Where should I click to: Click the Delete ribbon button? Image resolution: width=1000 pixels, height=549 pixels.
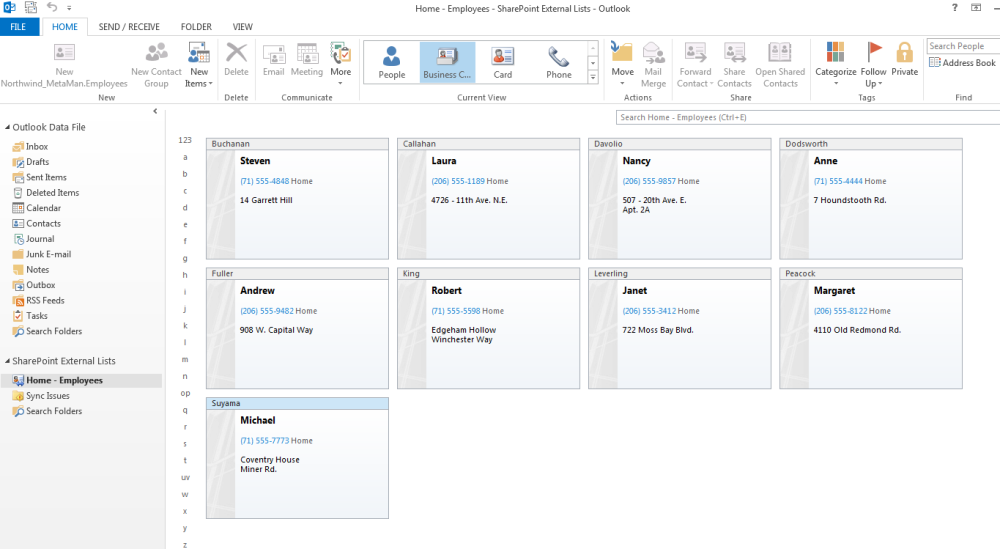tap(236, 60)
